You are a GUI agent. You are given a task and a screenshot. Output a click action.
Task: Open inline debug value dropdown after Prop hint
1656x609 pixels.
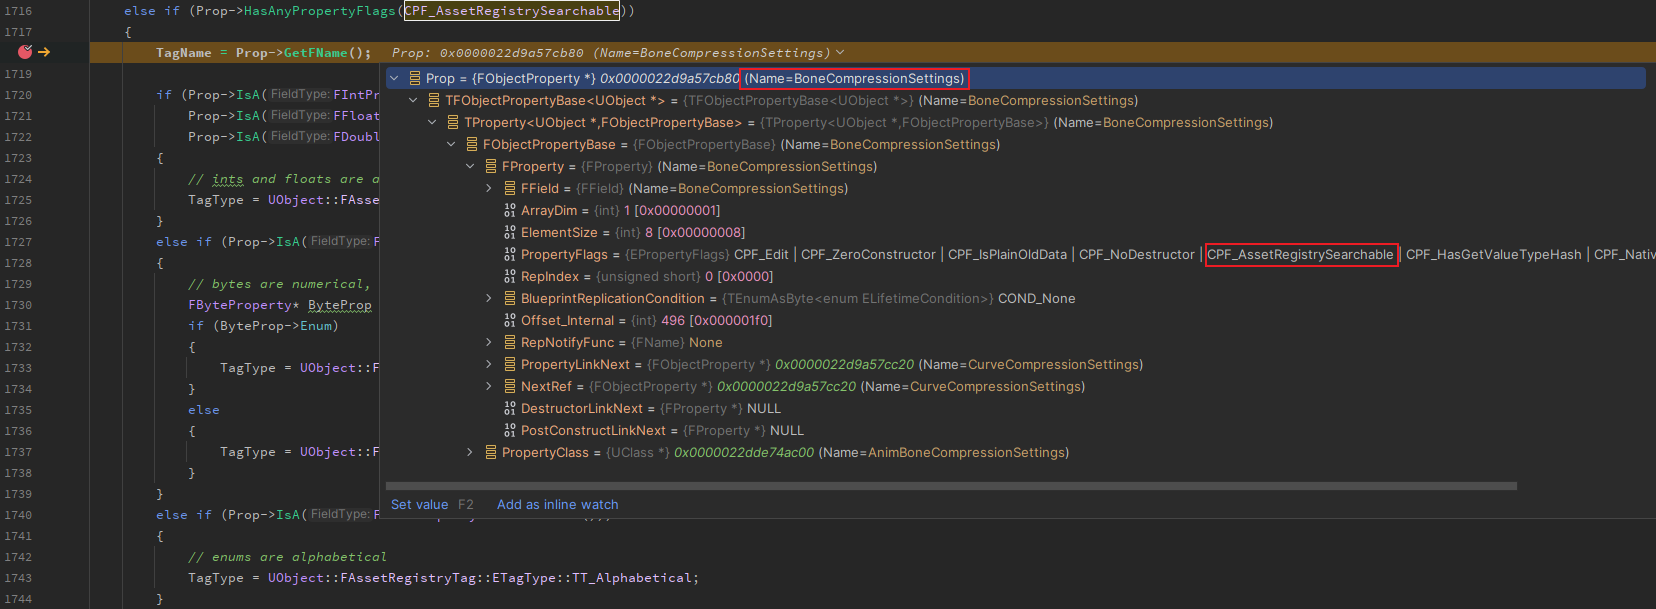[x=840, y=52]
